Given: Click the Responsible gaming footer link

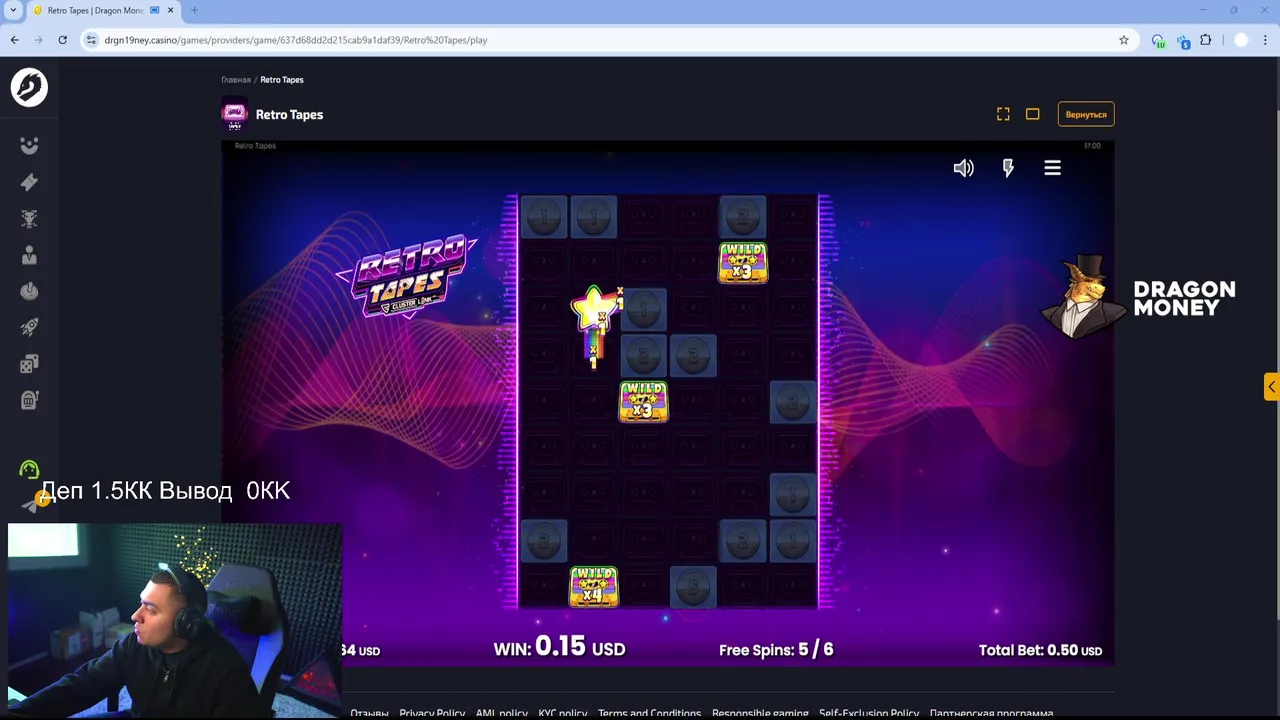Looking at the screenshot, I should 760,713.
